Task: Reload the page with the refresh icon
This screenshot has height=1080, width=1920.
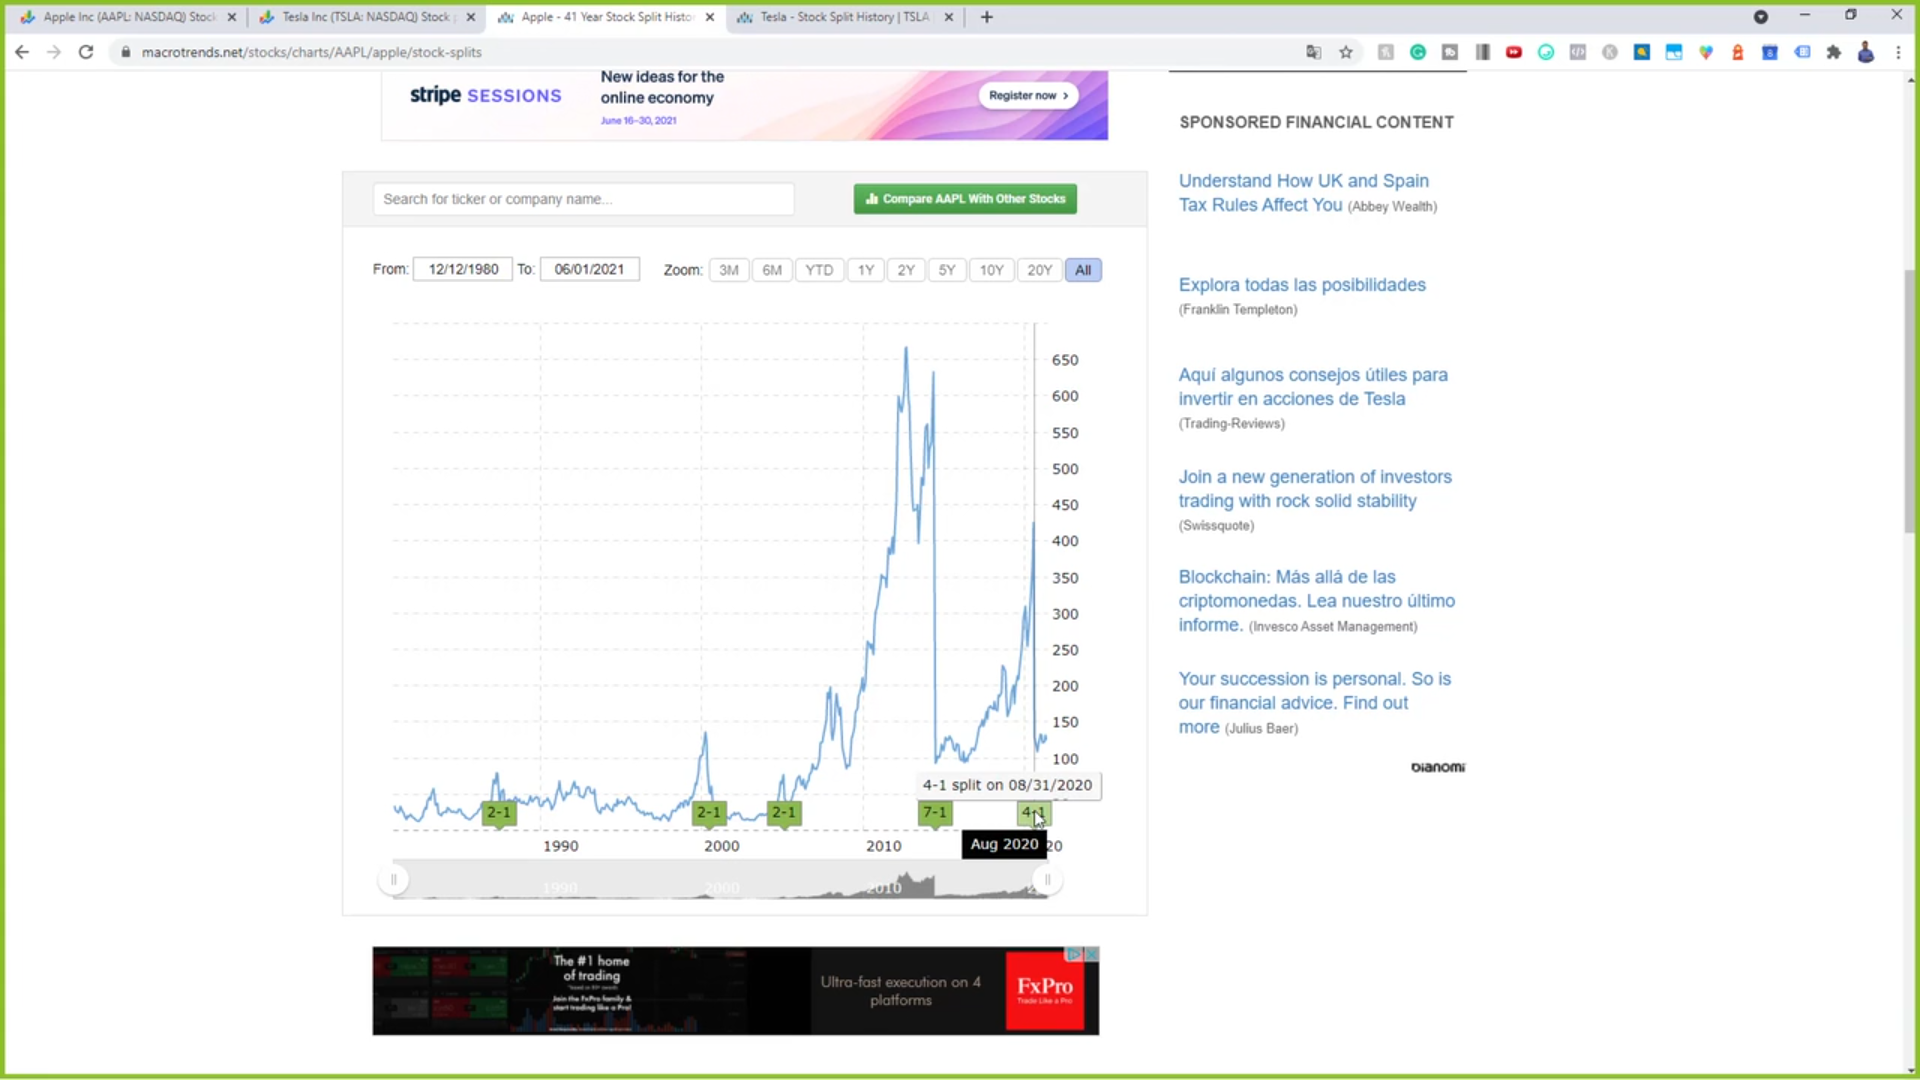Action: [86, 52]
